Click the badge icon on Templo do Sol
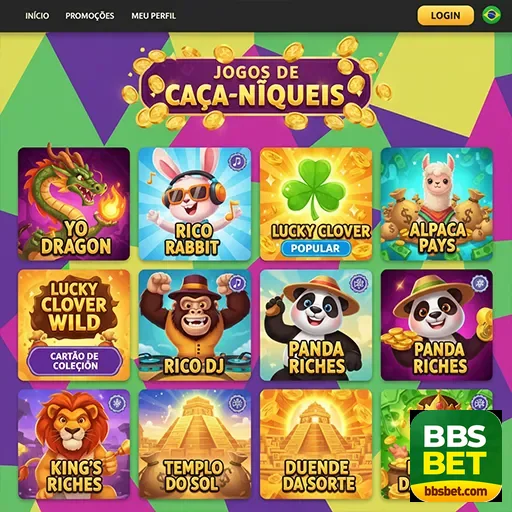This screenshot has width=512, height=512. tap(237, 403)
